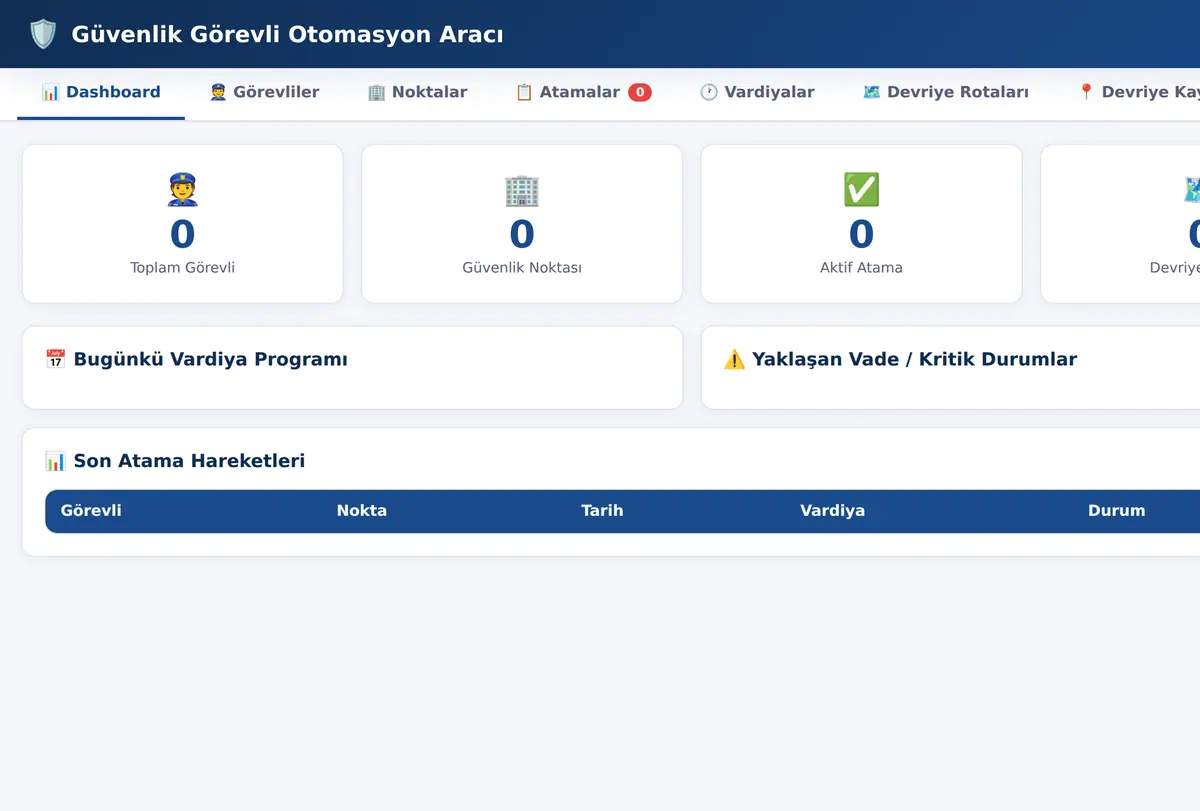Click the zero count above Aktif Atama
1200x811 pixels.
[x=861, y=234]
